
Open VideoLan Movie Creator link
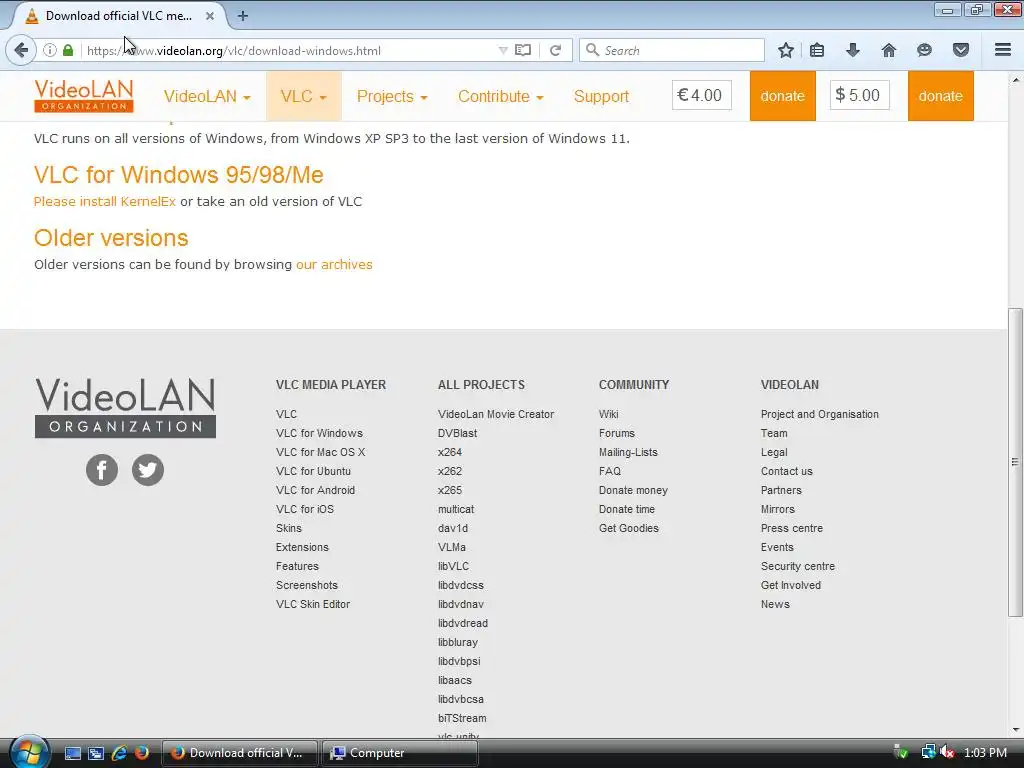496,414
